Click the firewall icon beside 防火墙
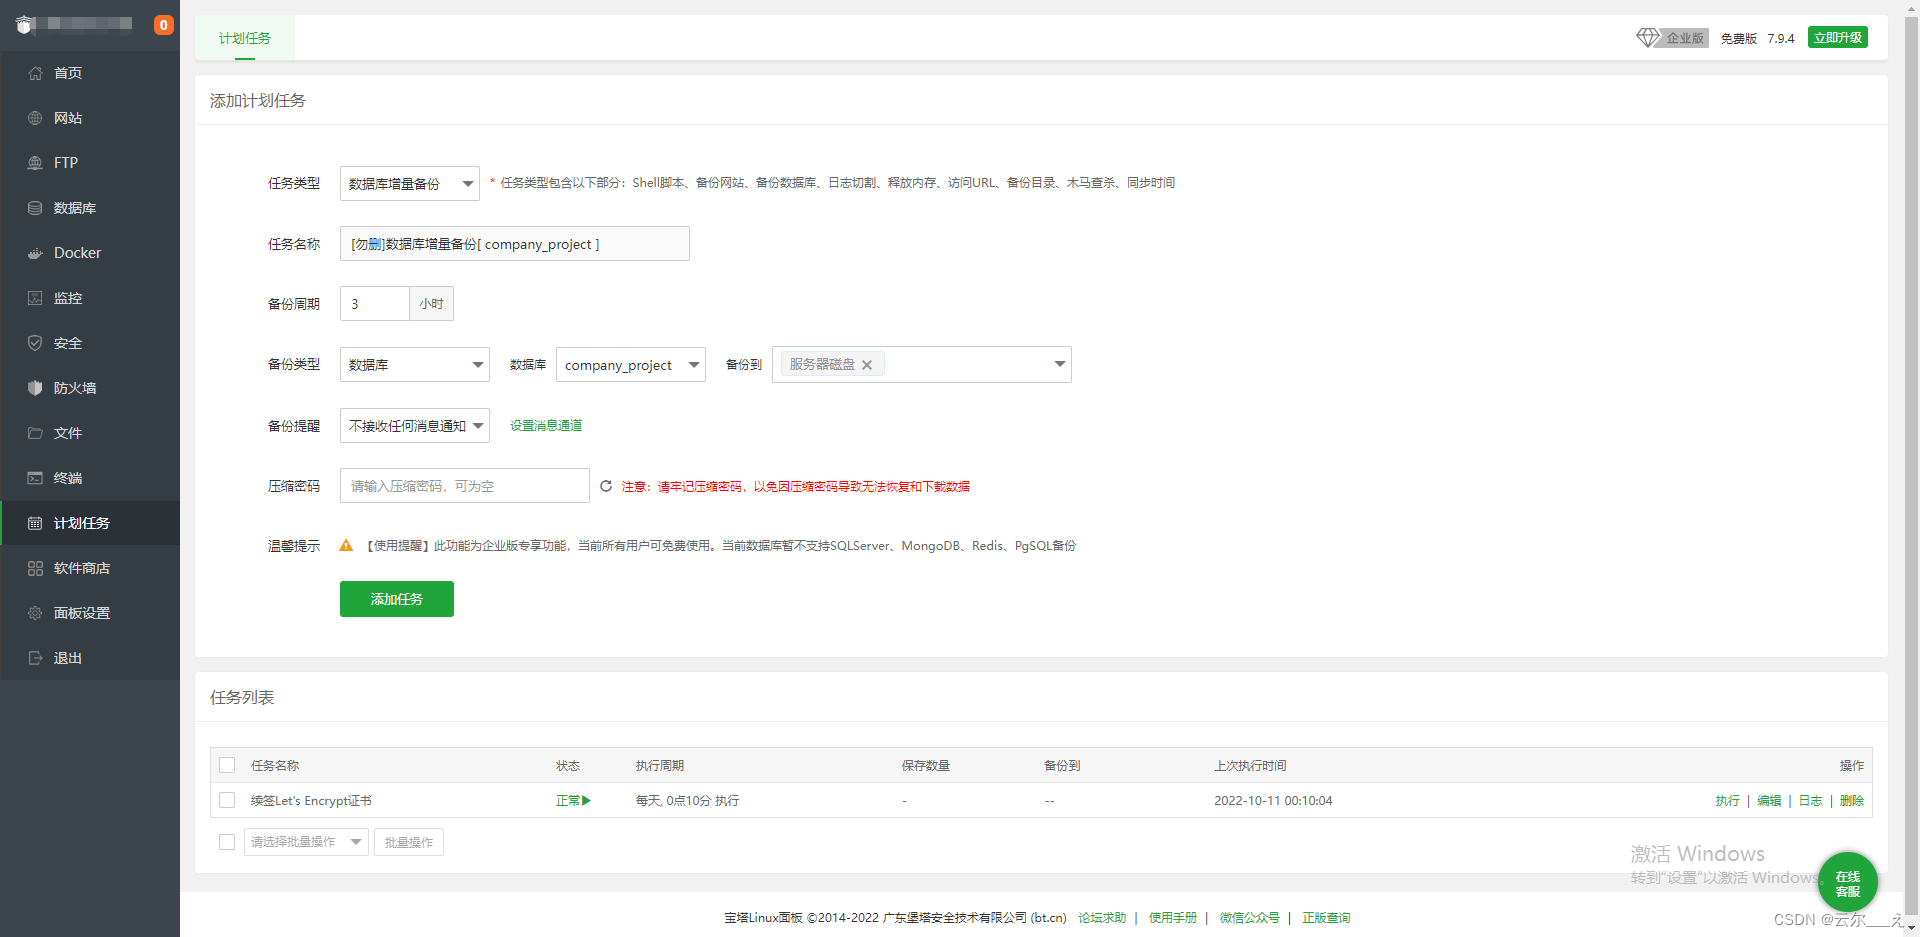The width and height of the screenshot is (1920, 937). (35, 388)
